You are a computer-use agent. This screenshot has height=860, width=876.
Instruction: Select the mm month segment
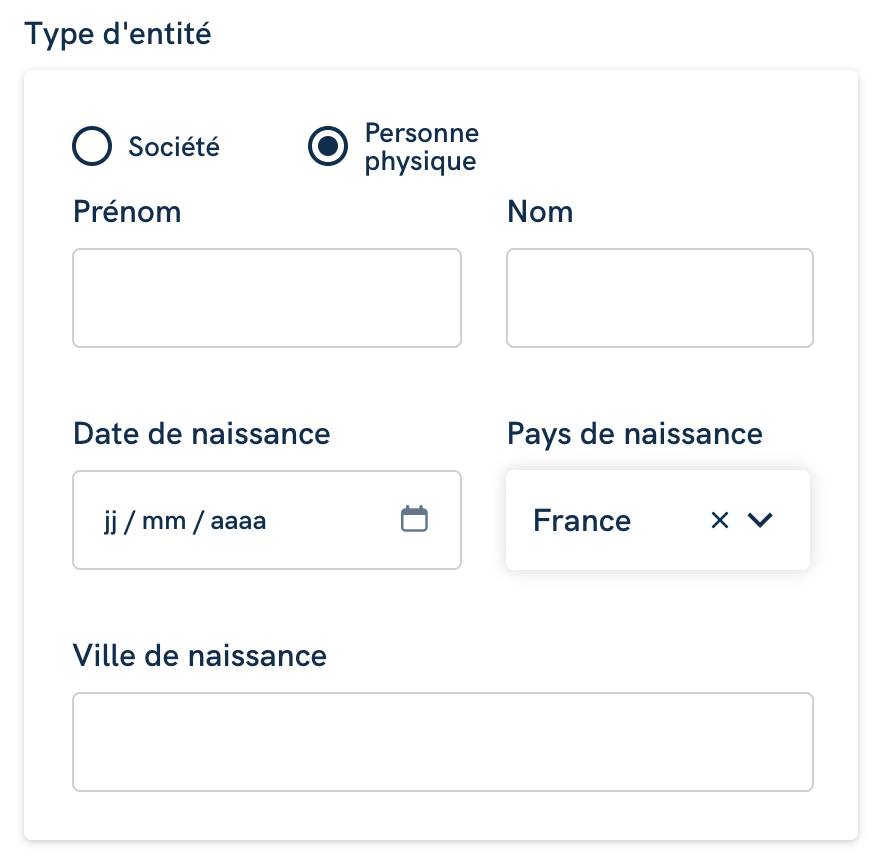click(x=164, y=522)
